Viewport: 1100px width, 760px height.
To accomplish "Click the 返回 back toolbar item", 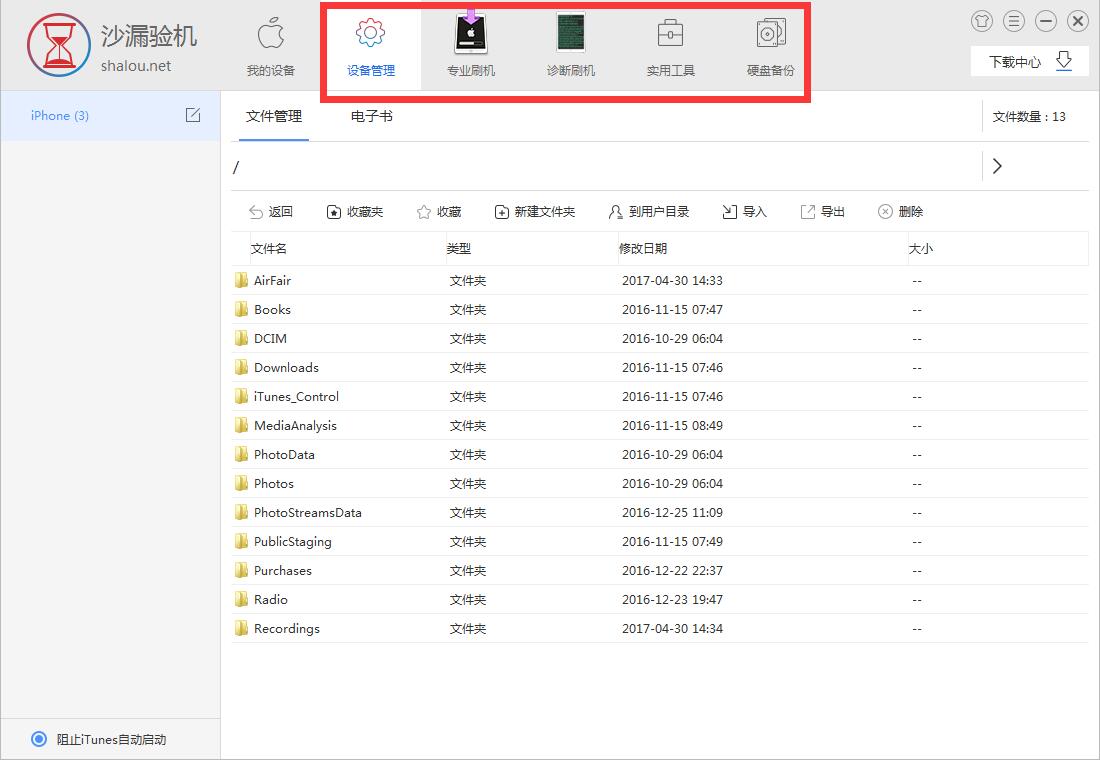I will [x=271, y=211].
